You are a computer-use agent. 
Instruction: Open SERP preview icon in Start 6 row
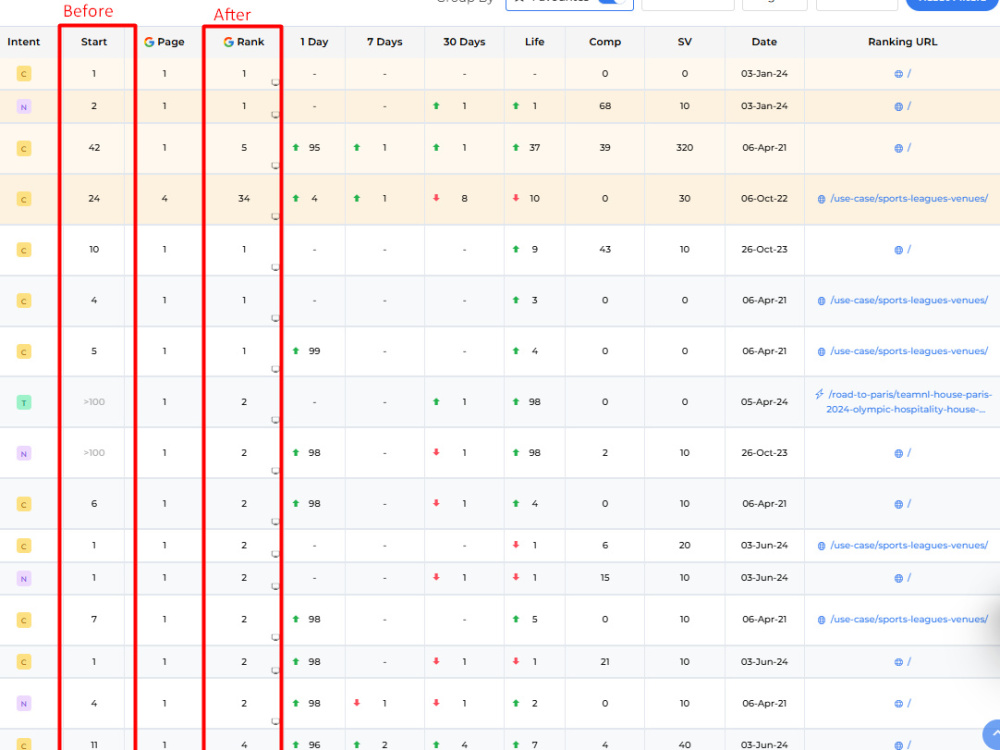point(276,522)
